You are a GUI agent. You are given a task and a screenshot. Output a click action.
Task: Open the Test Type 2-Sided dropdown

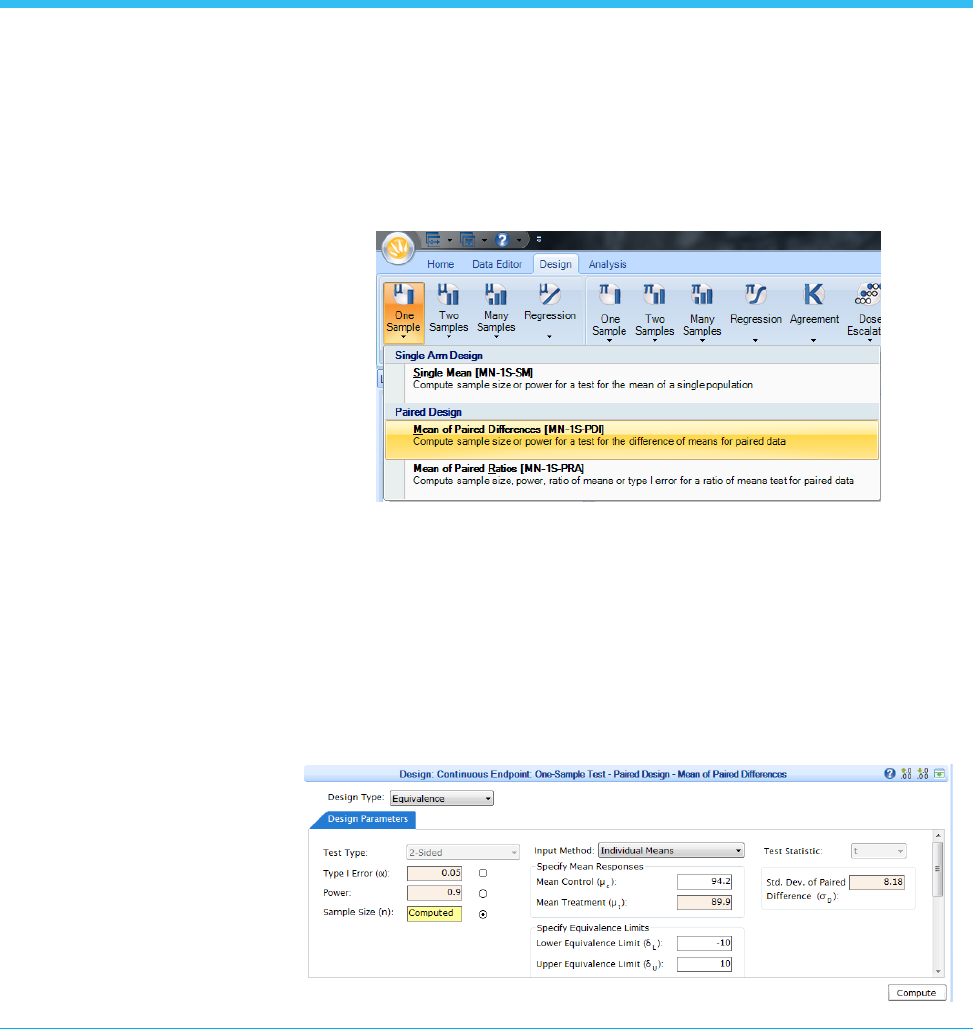click(x=463, y=852)
